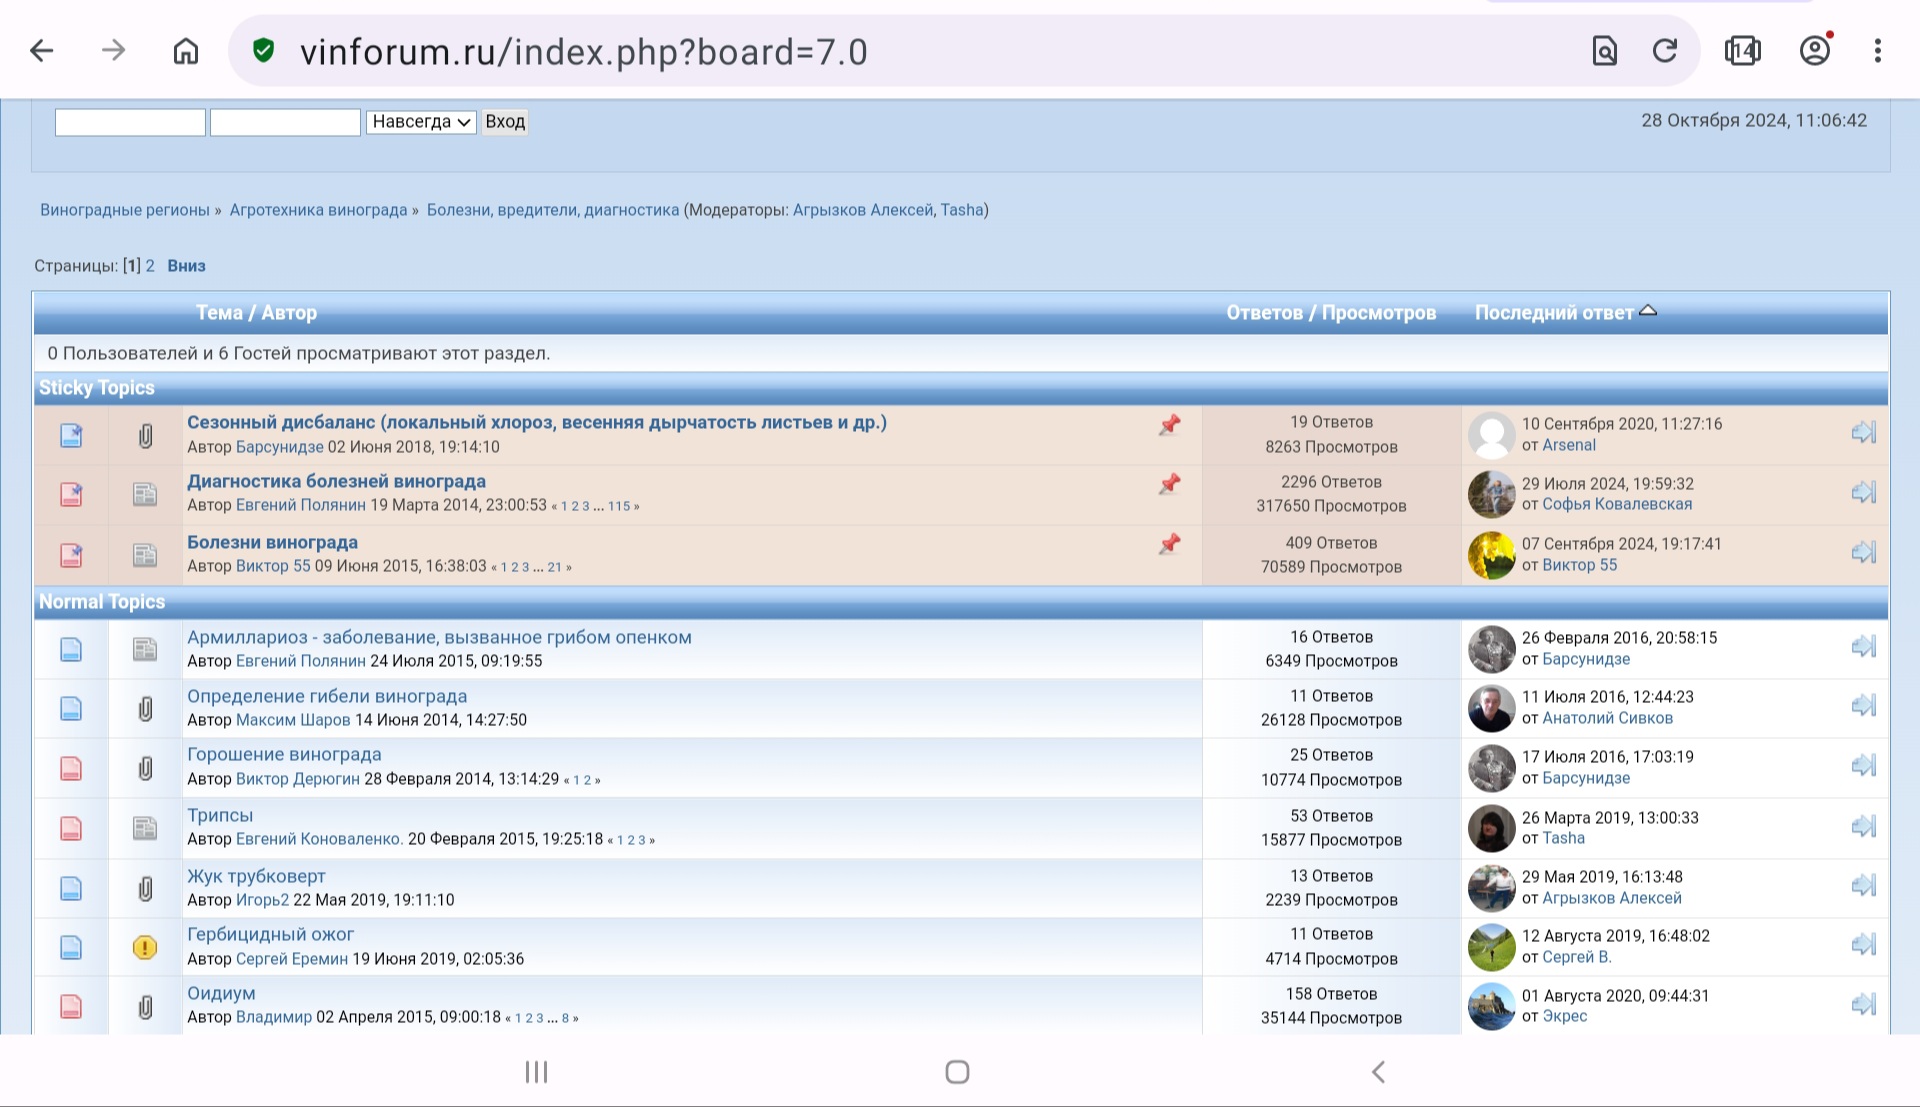Reload the page with the refresh icon

1665,51
